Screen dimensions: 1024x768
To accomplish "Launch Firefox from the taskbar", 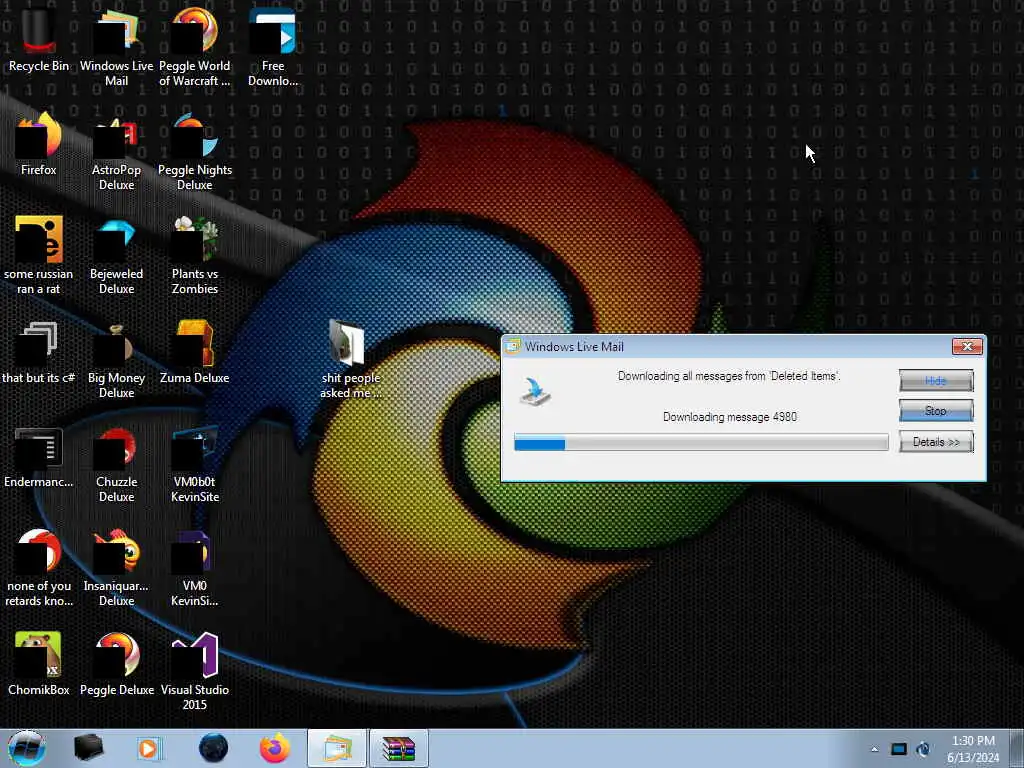I will pos(274,748).
